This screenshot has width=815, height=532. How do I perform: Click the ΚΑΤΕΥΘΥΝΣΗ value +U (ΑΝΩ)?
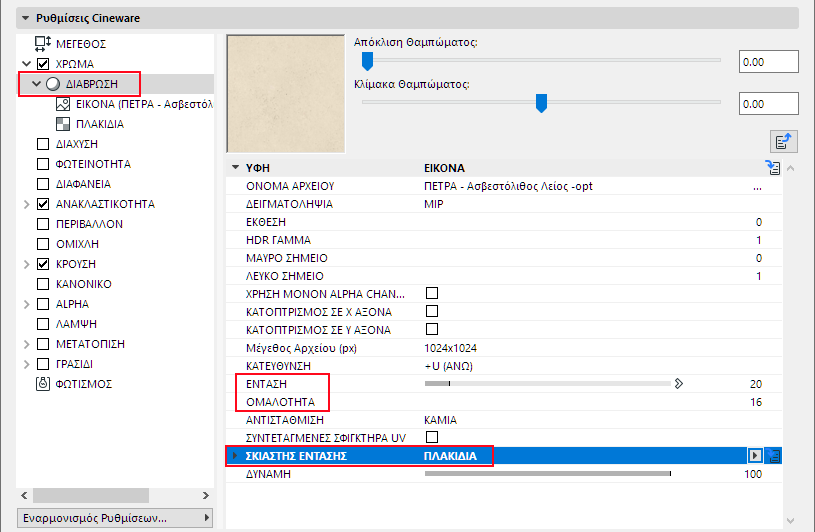(448, 366)
